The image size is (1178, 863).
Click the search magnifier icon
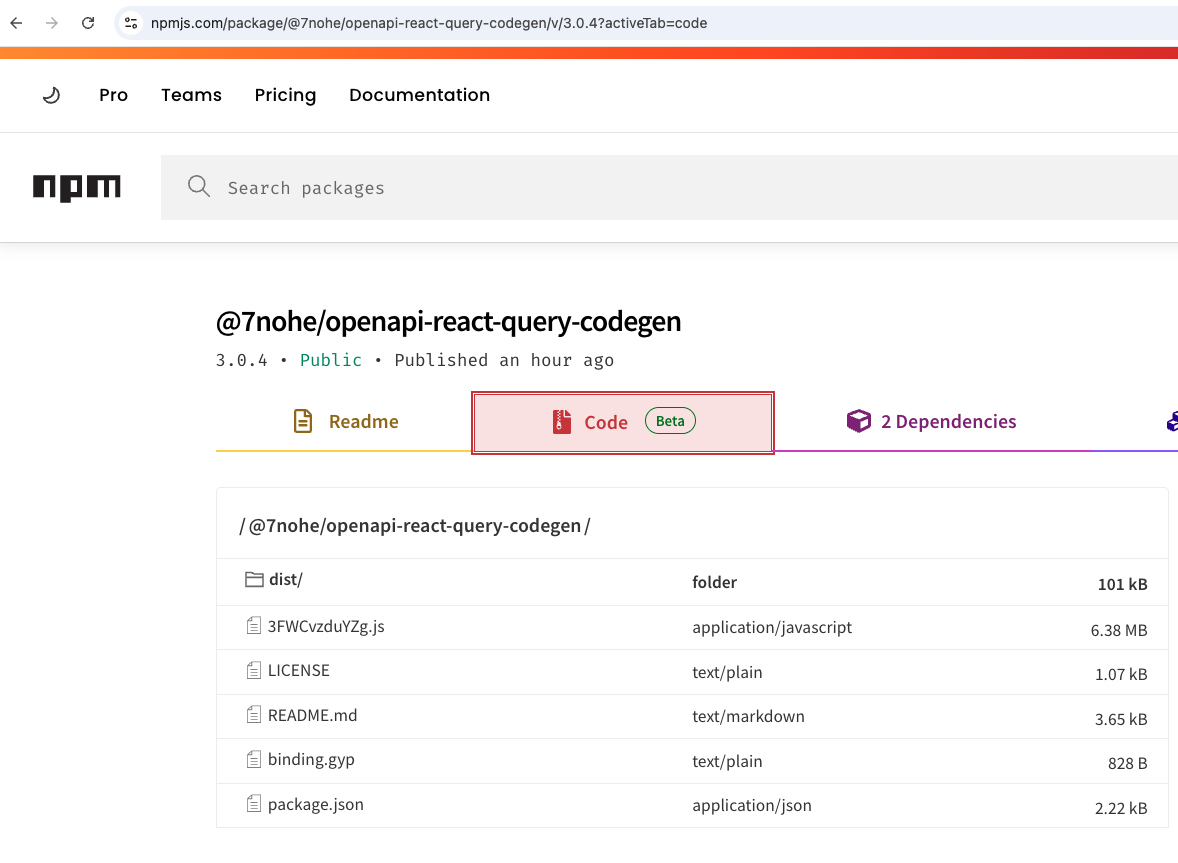pyautogui.click(x=199, y=186)
